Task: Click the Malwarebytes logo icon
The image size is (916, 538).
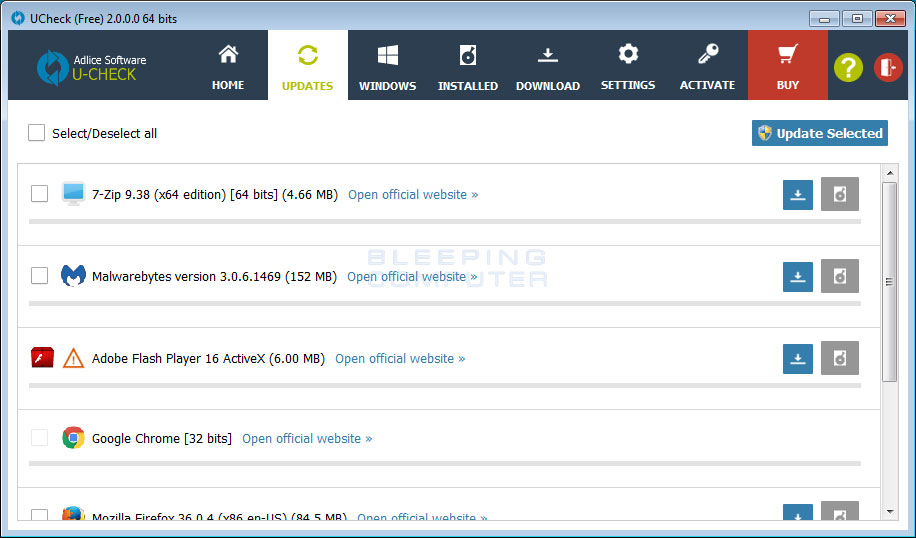Action: pyautogui.click(x=73, y=275)
